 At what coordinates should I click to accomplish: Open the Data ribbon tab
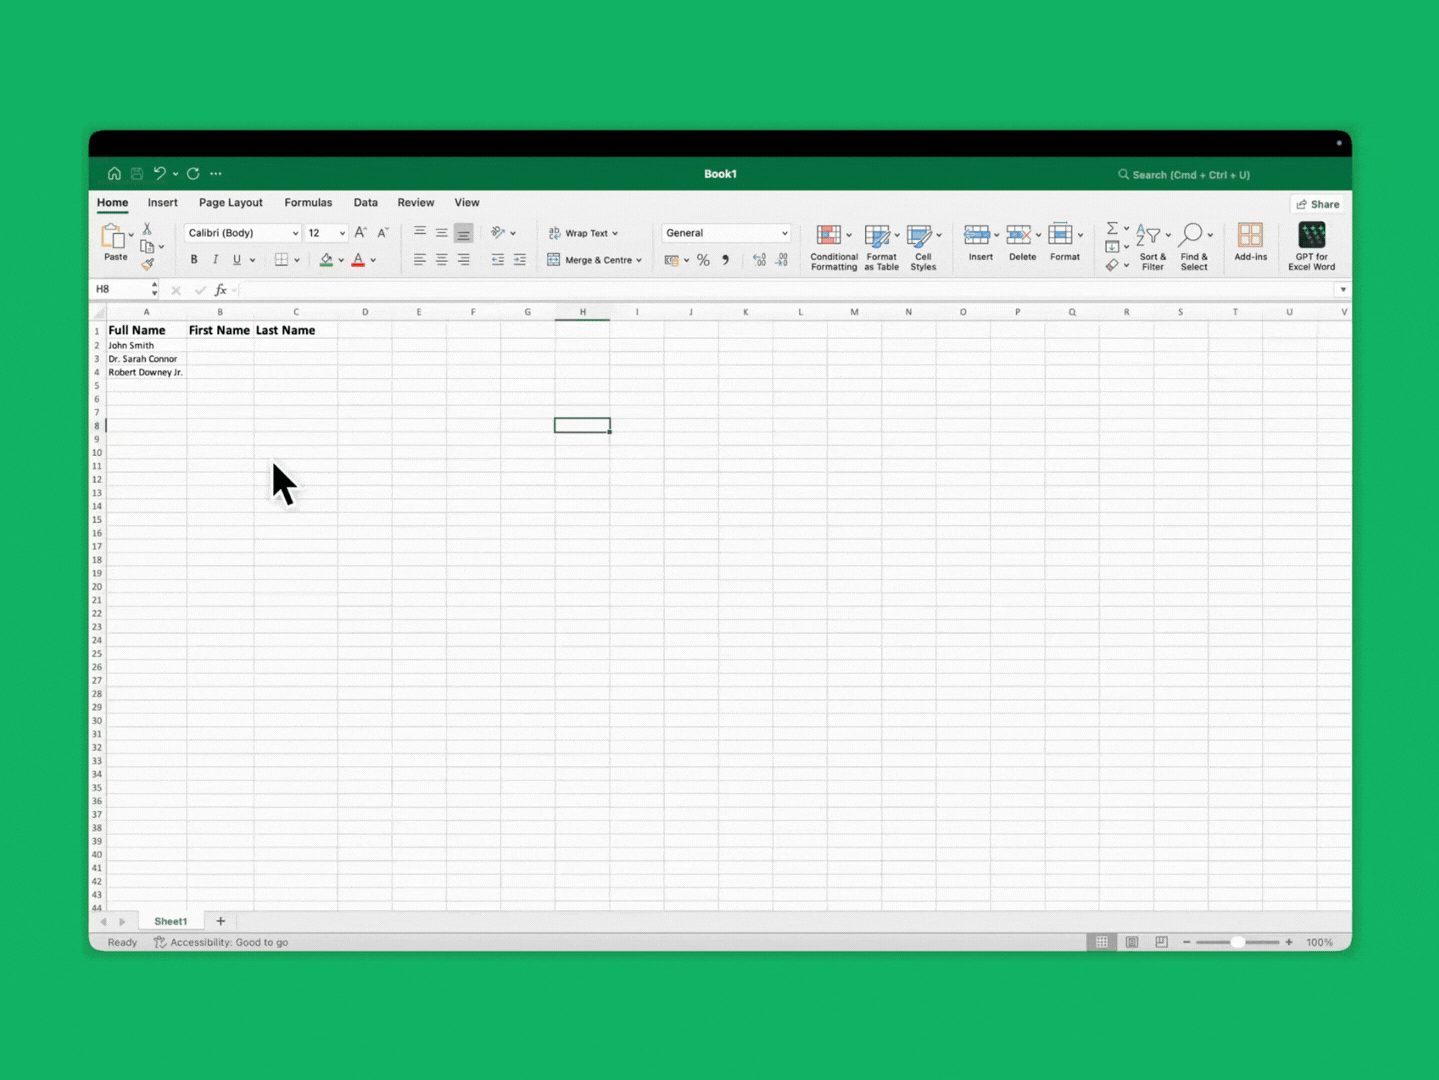point(365,202)
